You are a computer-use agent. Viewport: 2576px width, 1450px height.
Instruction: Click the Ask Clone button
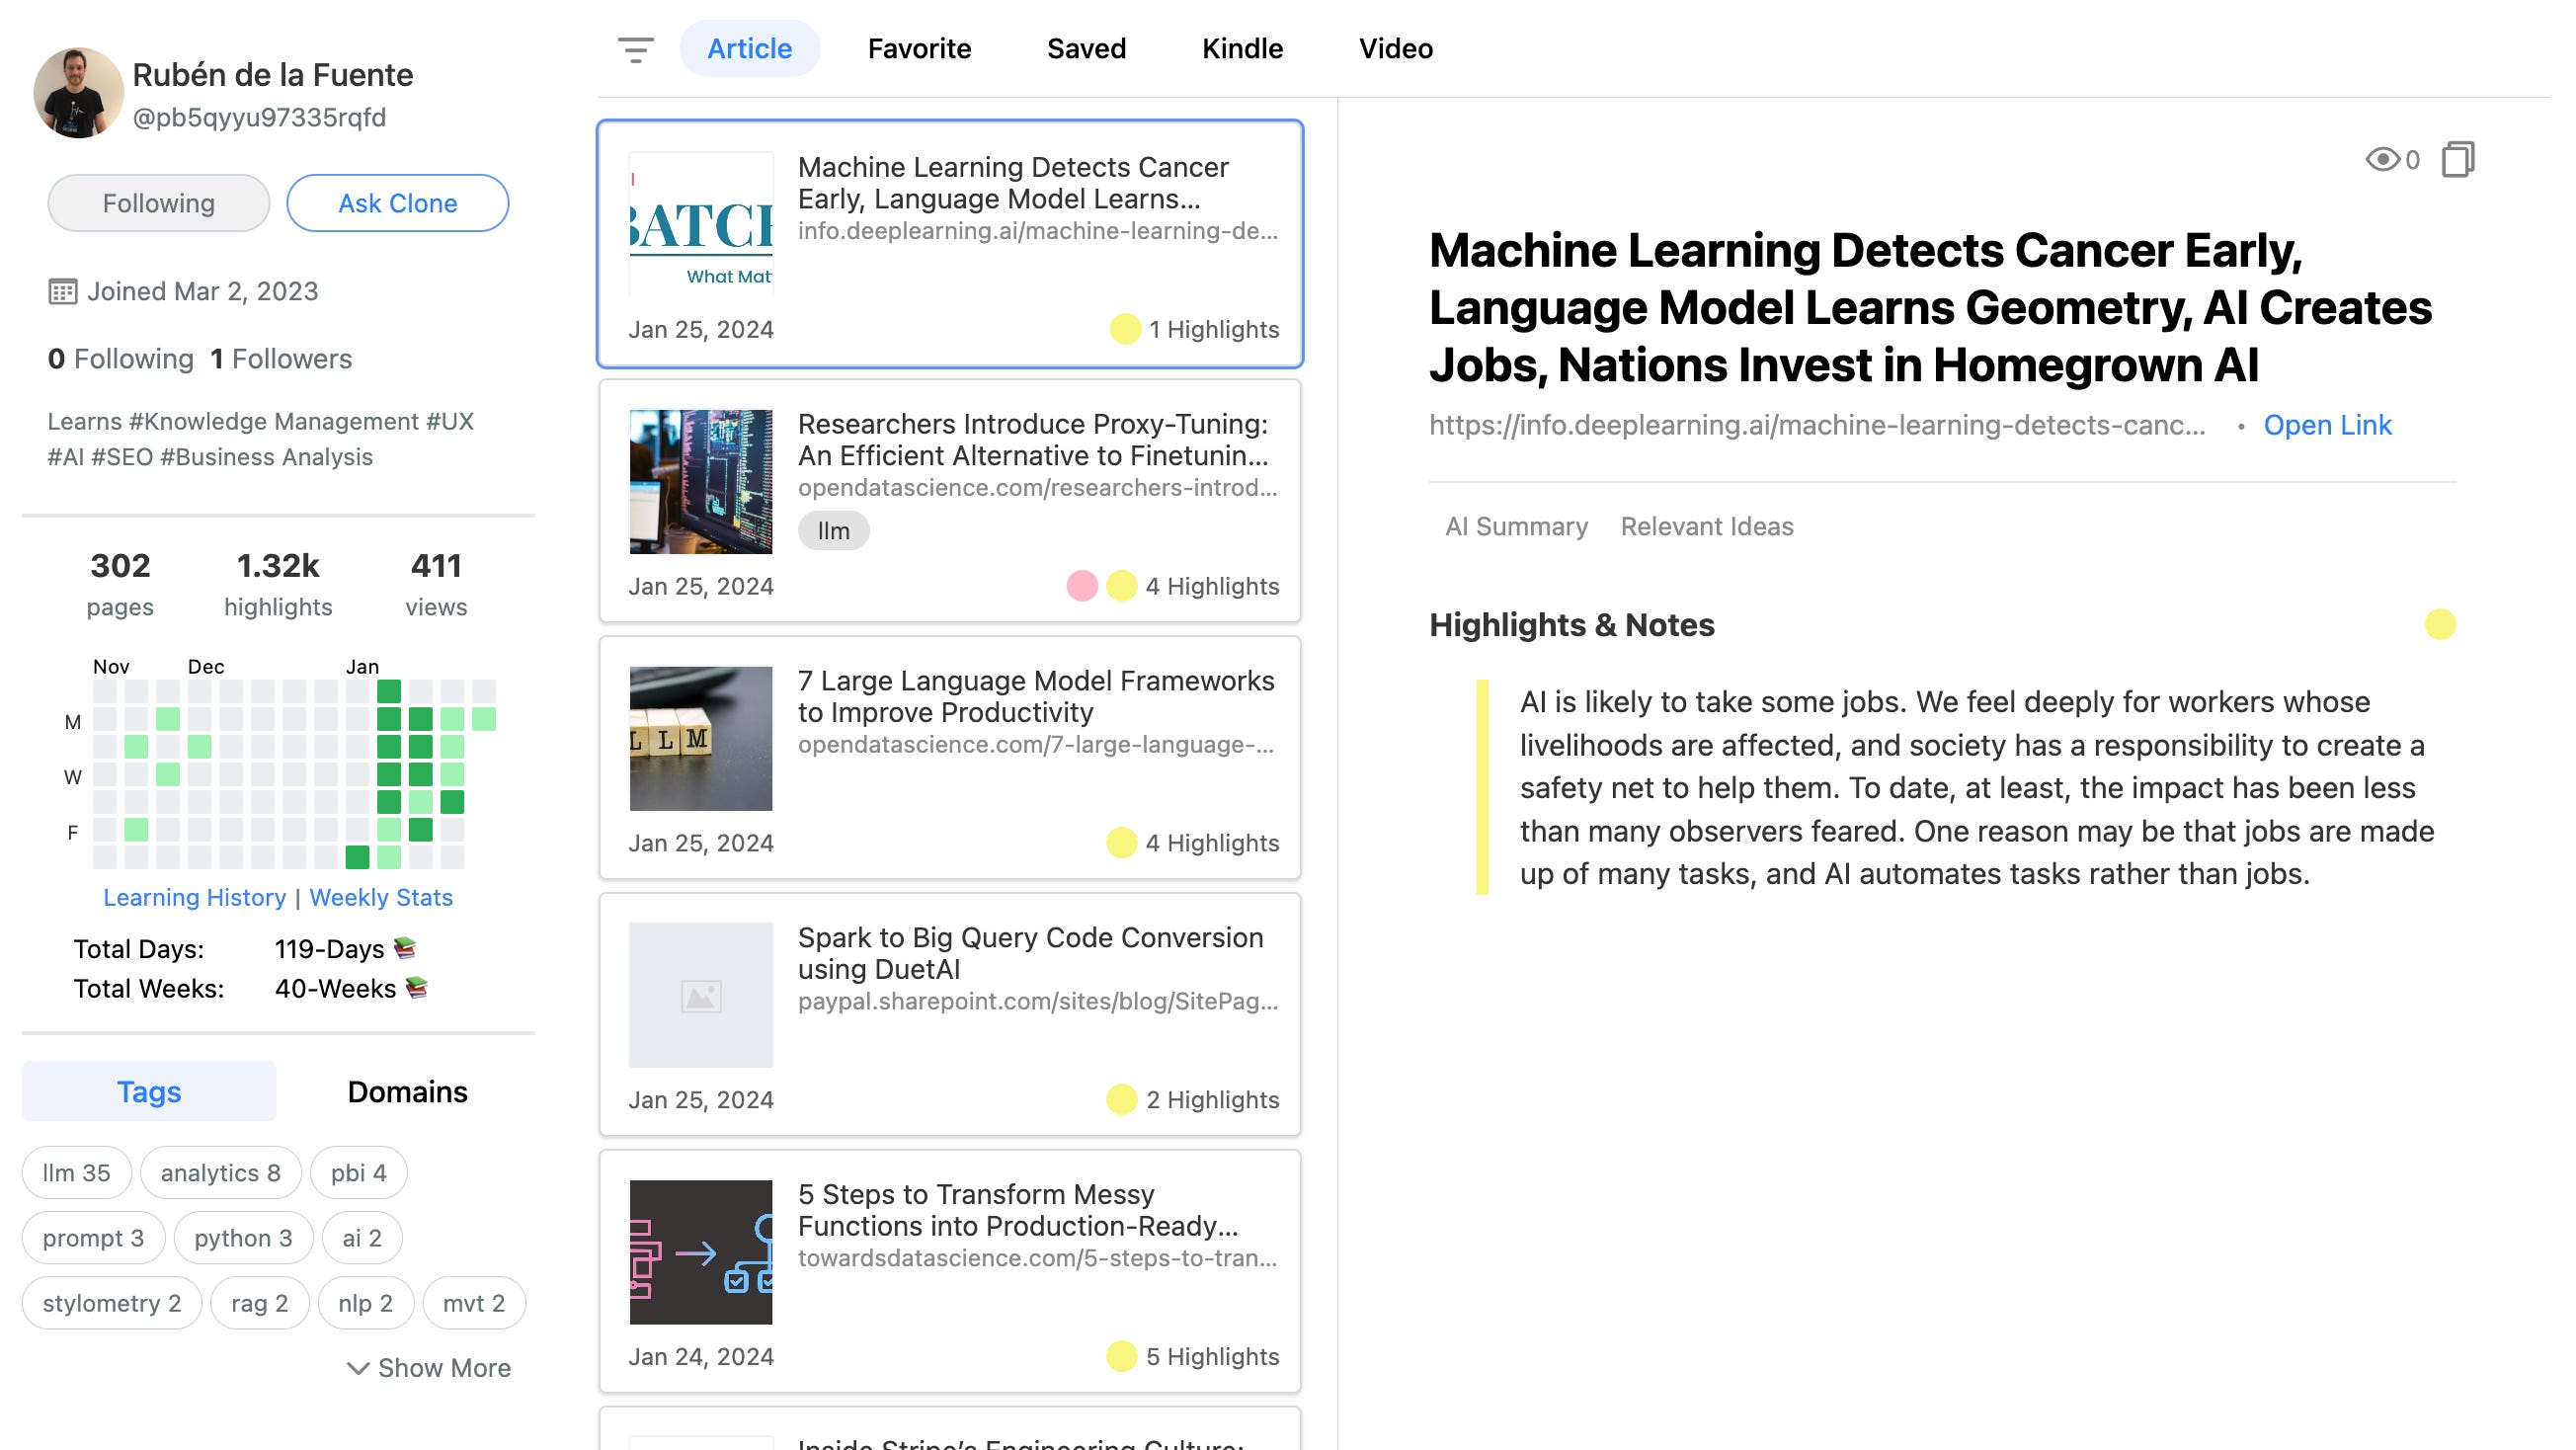[x=397, y=203]
